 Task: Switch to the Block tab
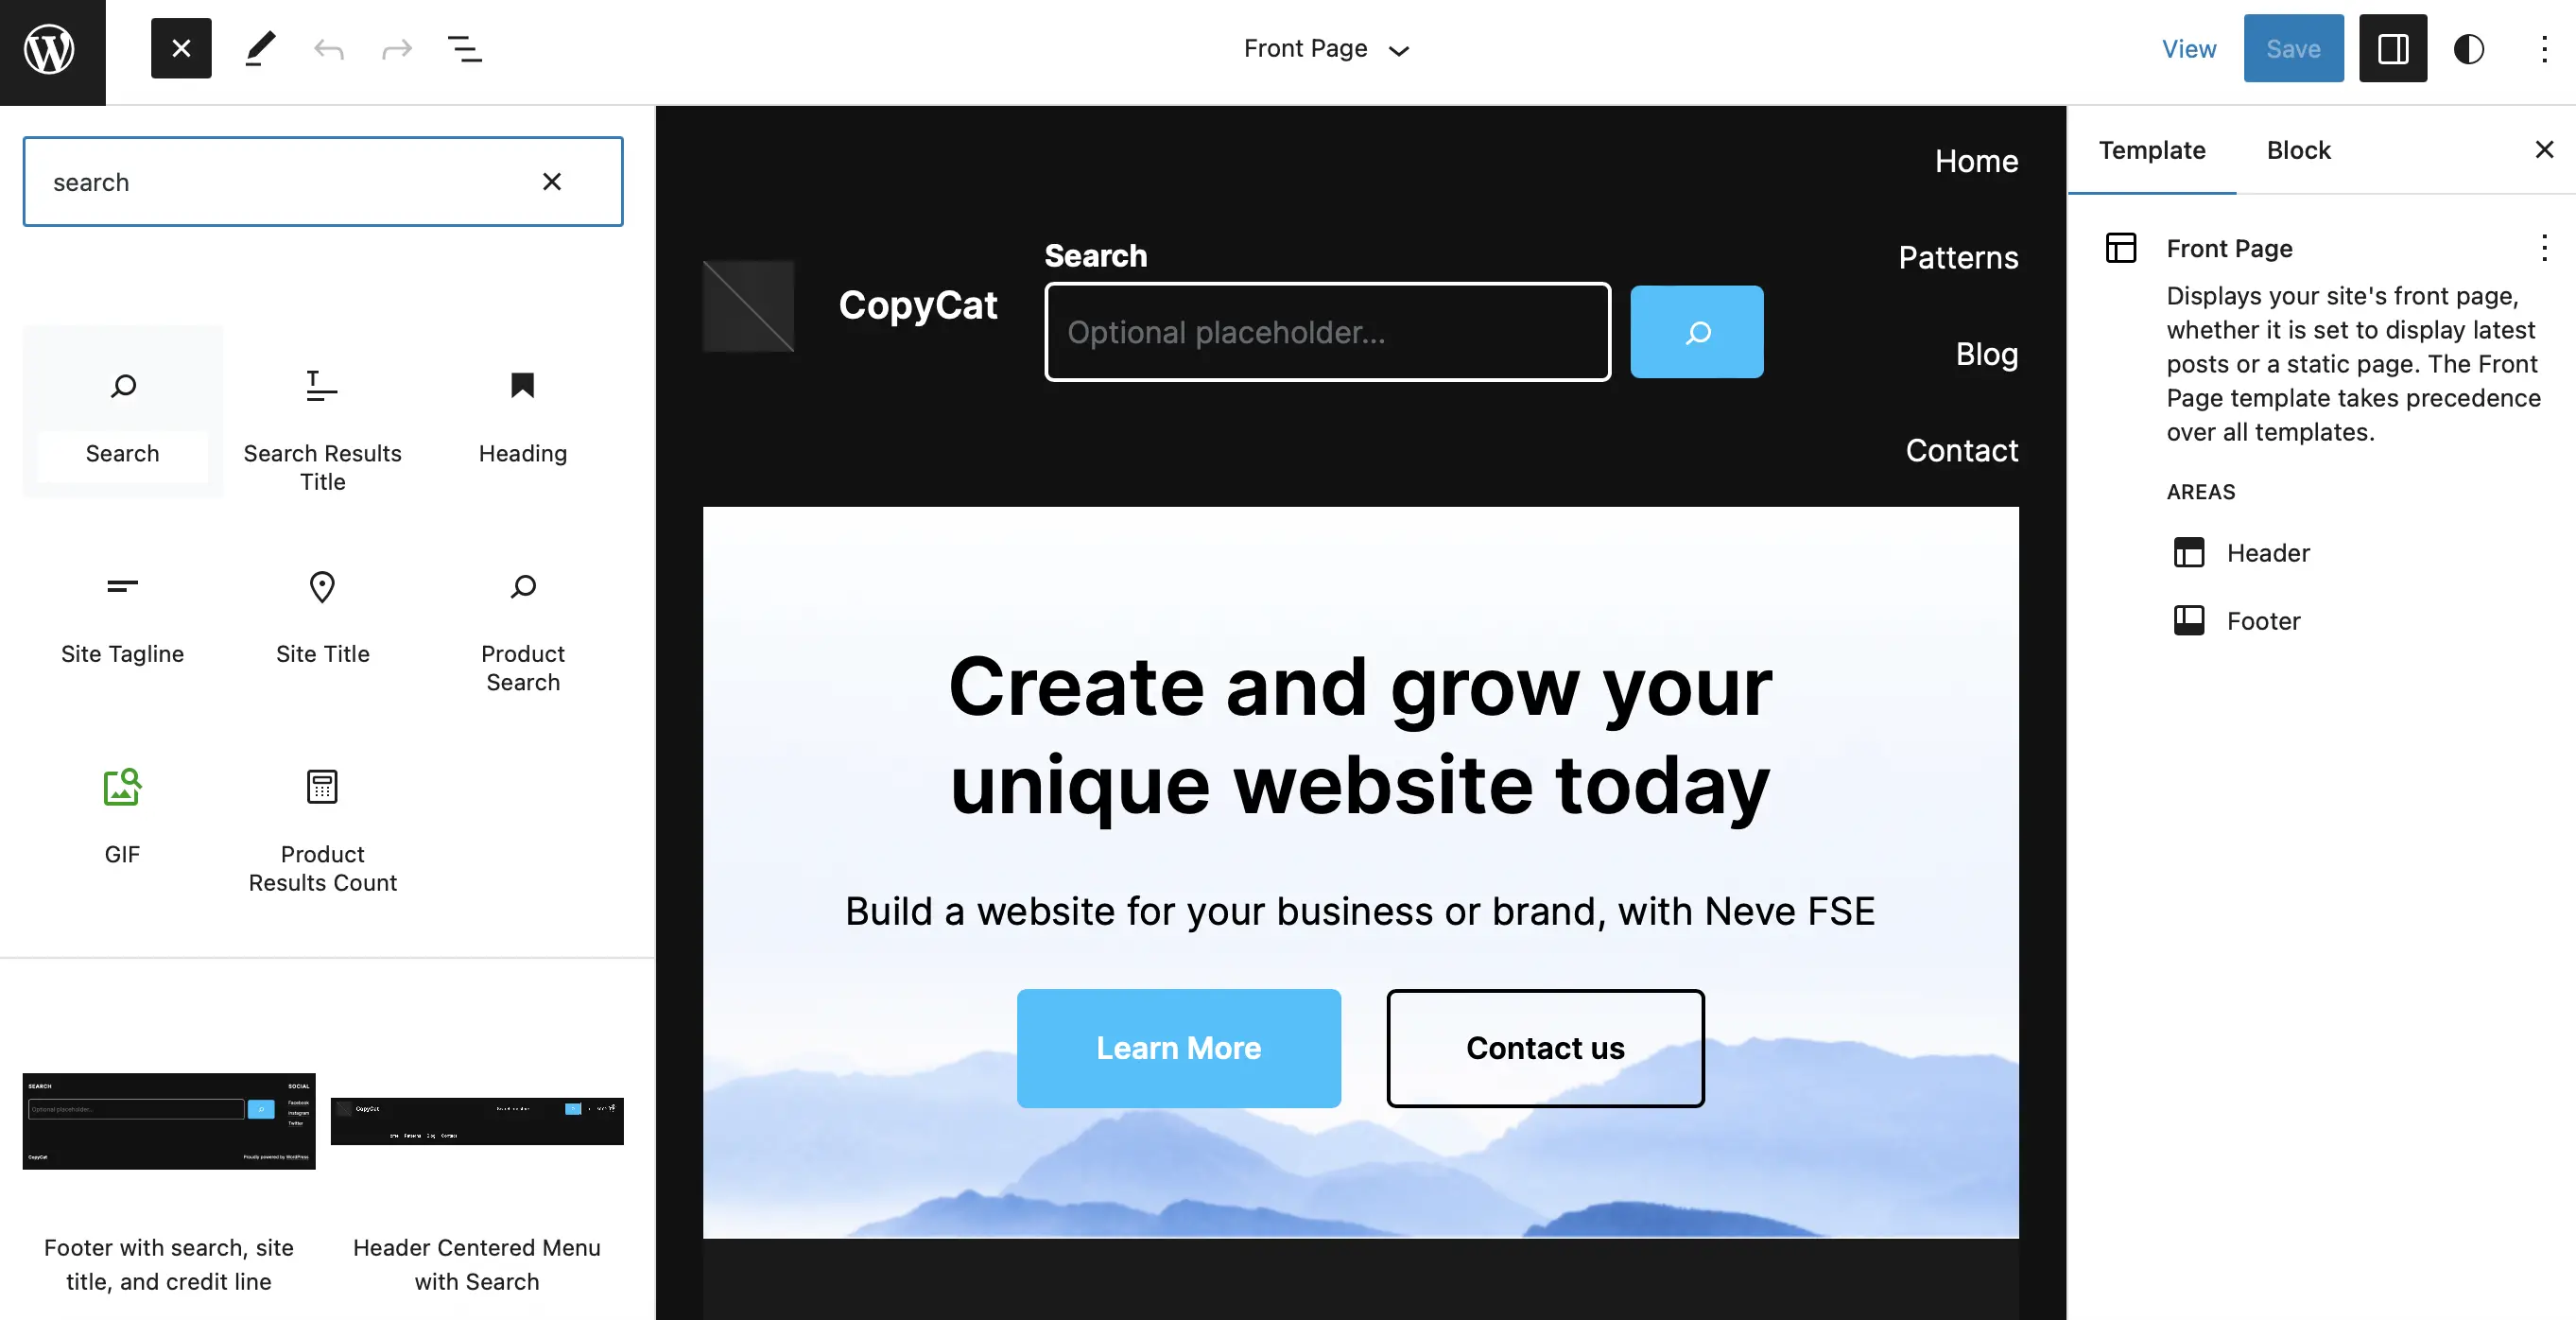(x=2297, y=151)
